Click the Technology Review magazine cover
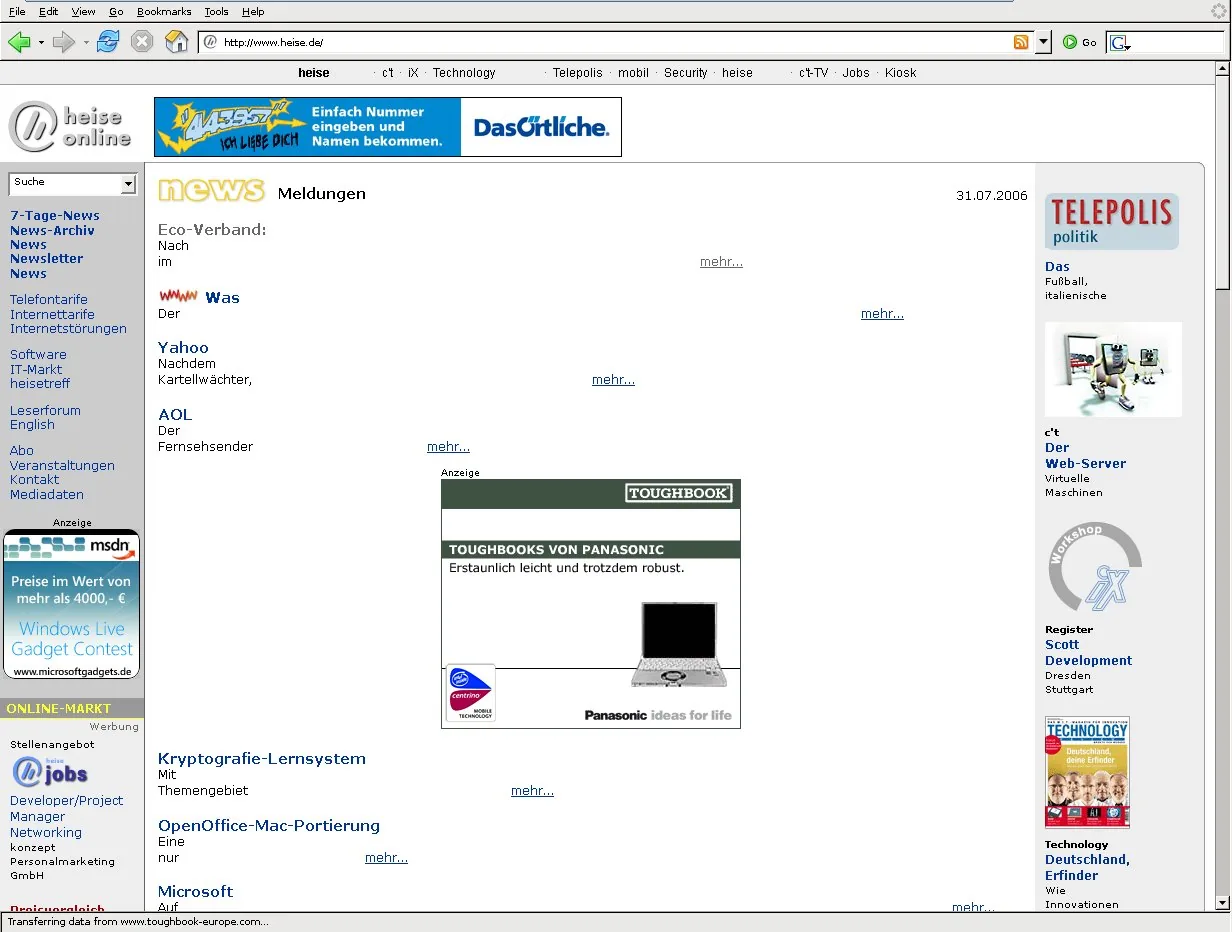 click(1087, 772)
